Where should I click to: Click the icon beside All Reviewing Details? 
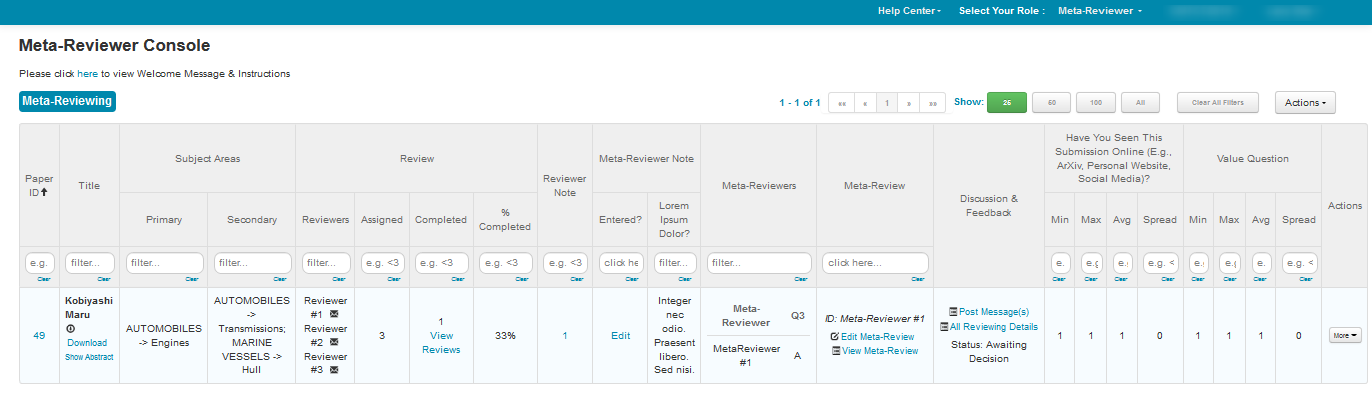tap(944, 327)
